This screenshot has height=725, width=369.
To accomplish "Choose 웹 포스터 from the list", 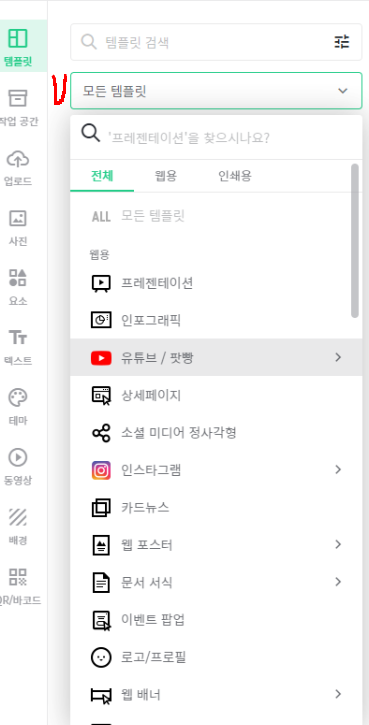I will [x=216, y=545].
